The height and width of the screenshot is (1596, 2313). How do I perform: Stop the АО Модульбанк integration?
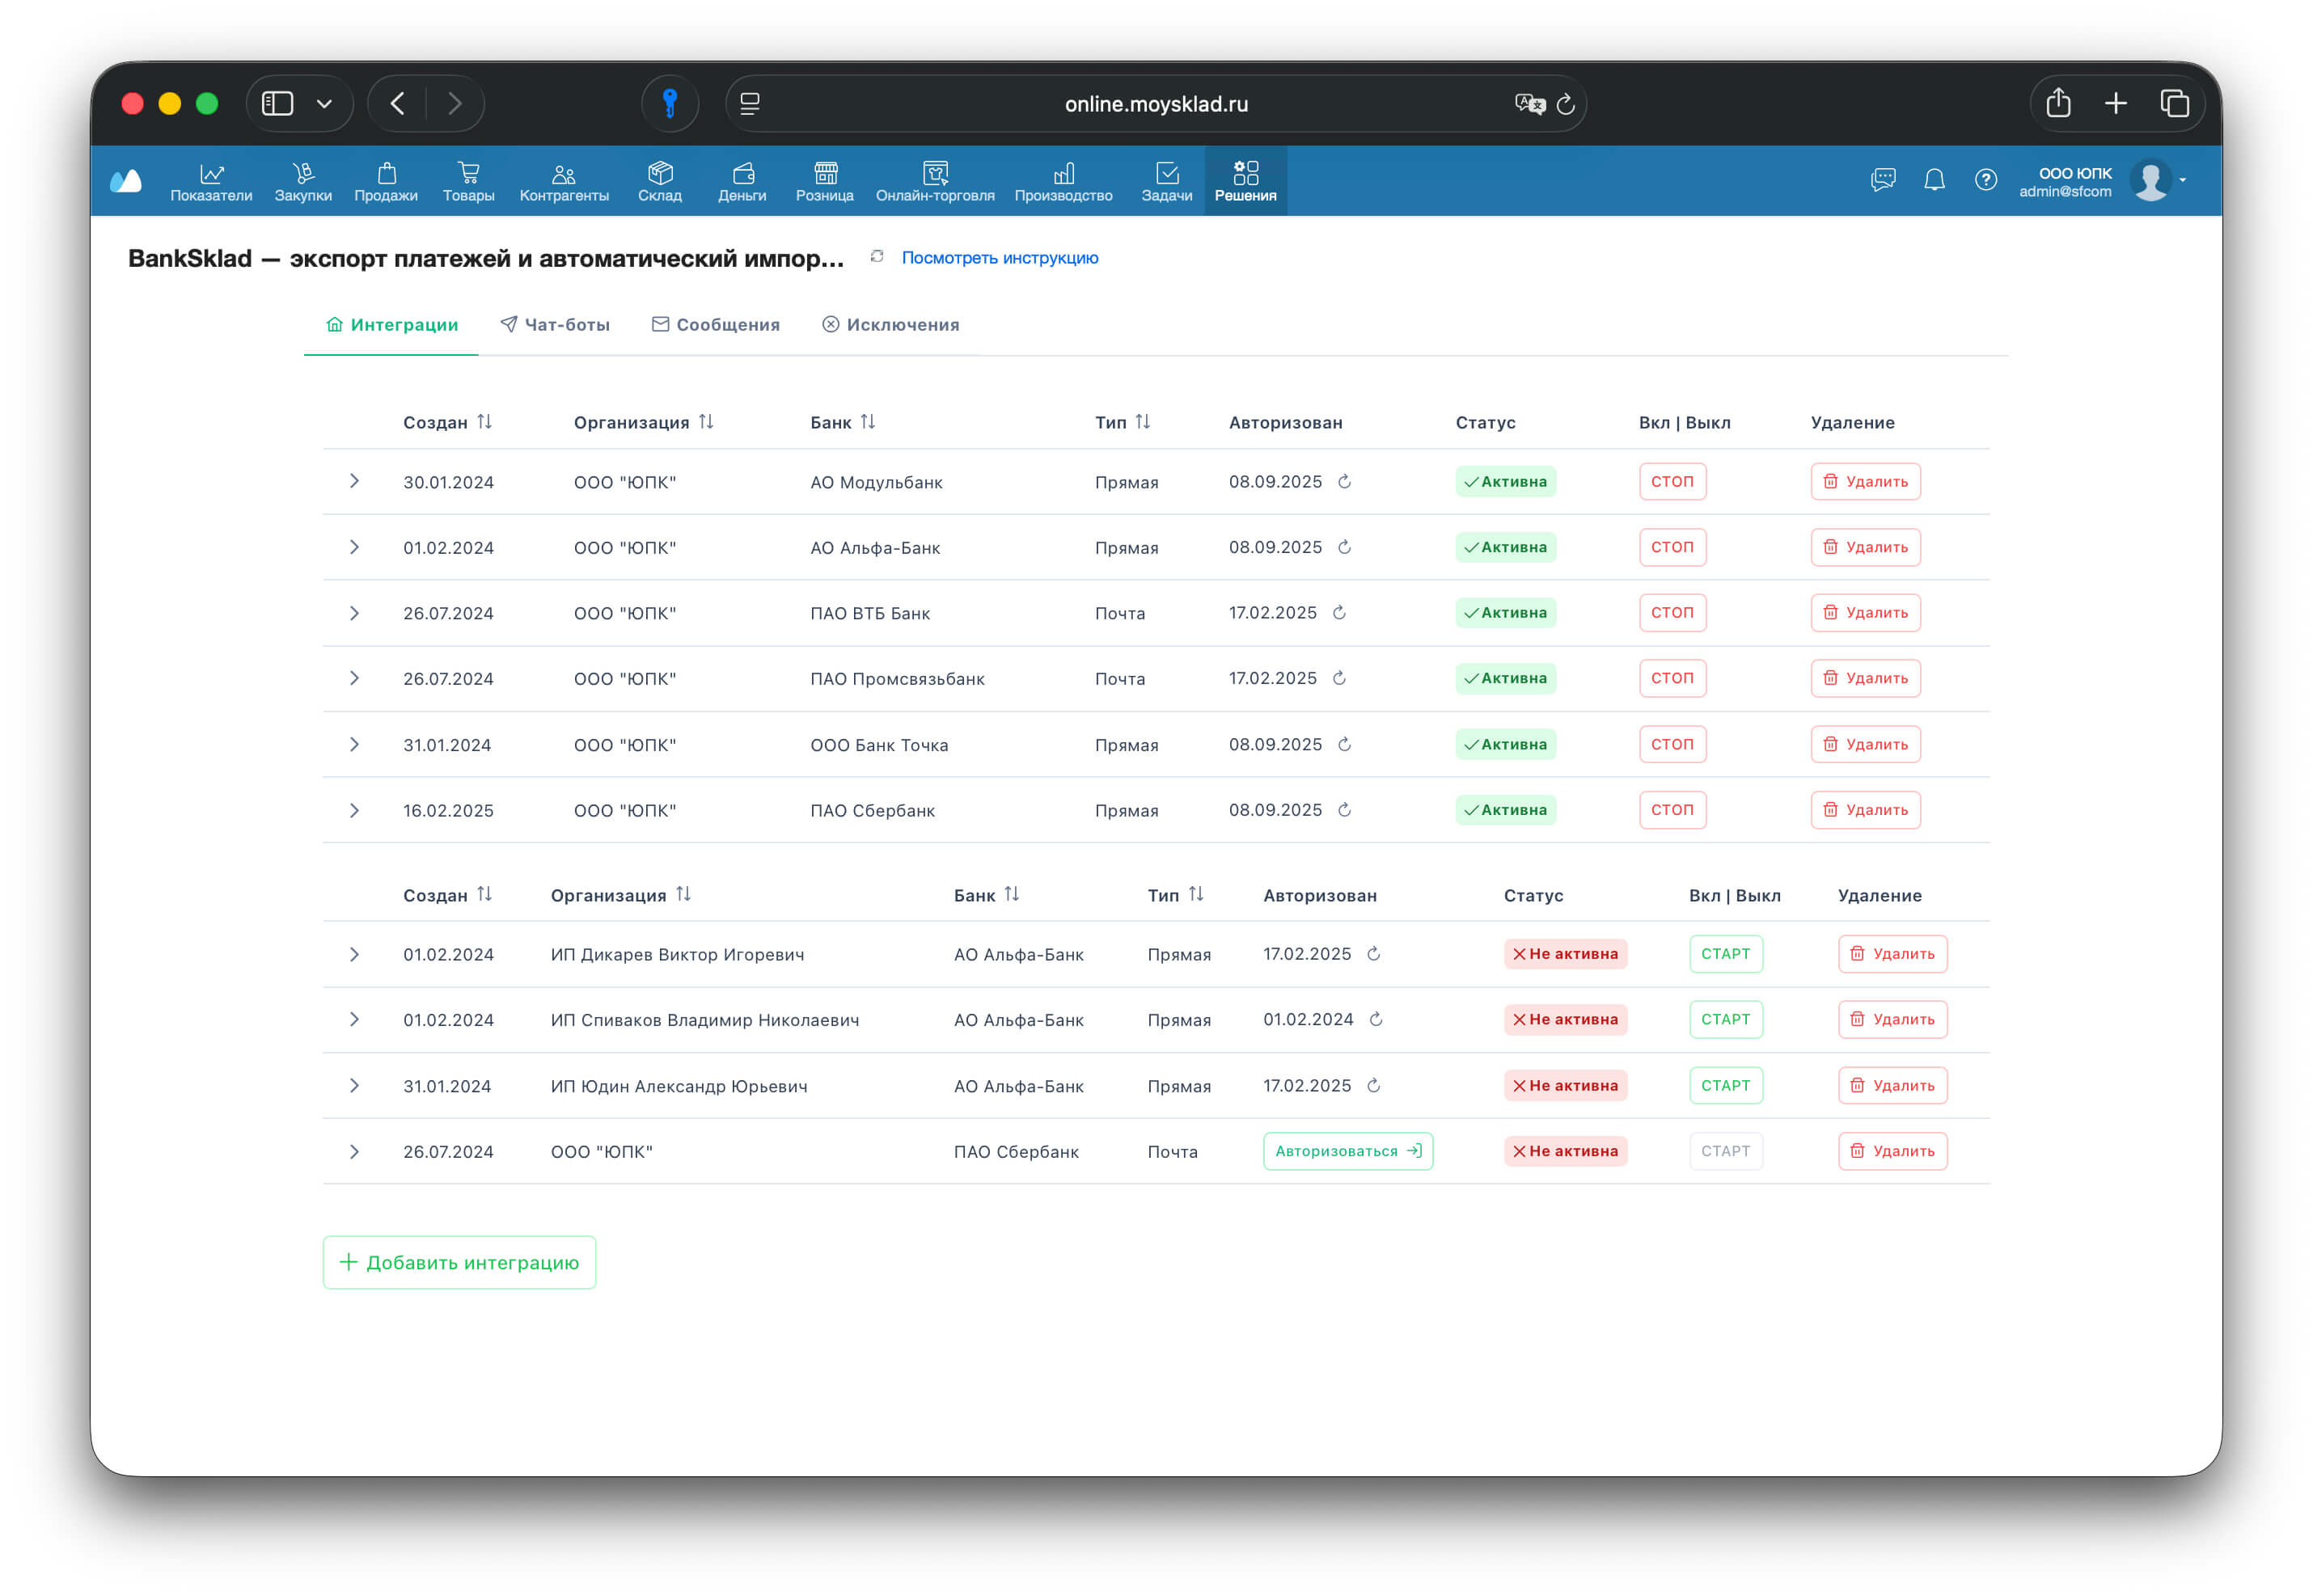[1673, 482]
